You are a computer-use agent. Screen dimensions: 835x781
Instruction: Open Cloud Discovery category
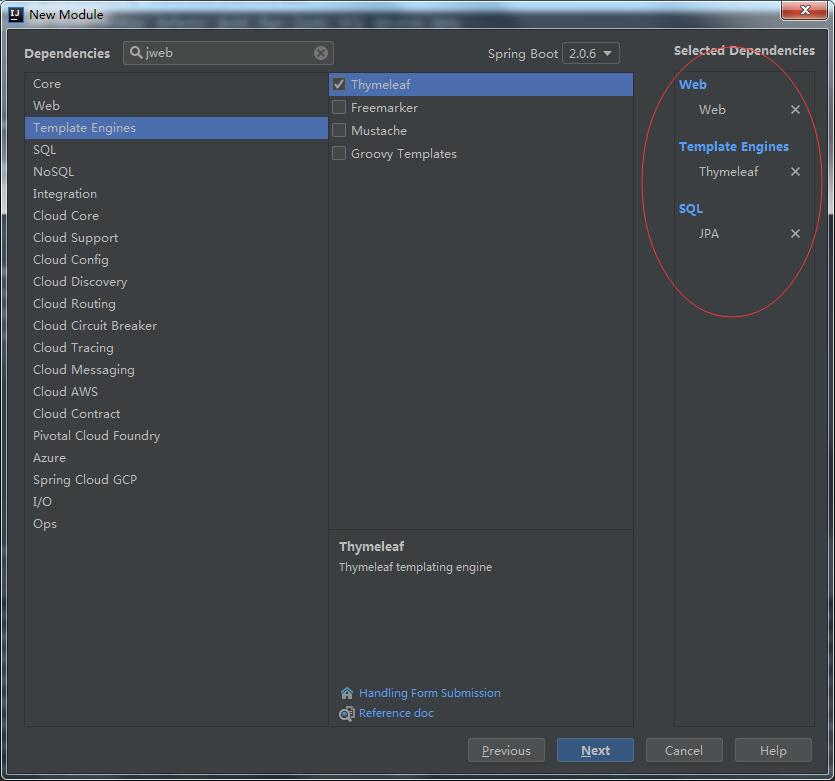pos(176,282)
